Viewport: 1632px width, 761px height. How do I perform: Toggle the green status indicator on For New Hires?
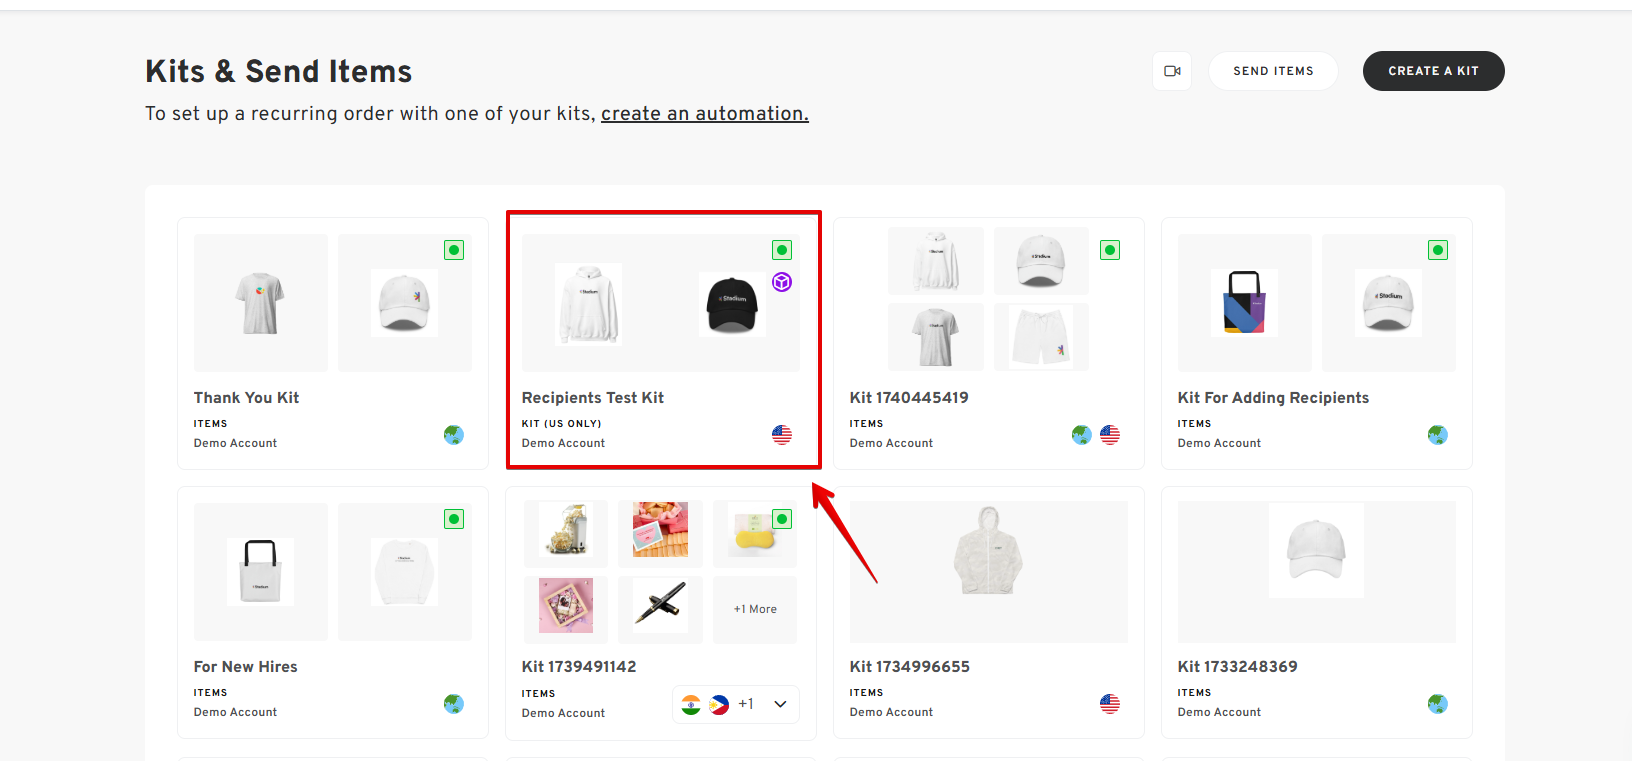(x=454, y=519)
